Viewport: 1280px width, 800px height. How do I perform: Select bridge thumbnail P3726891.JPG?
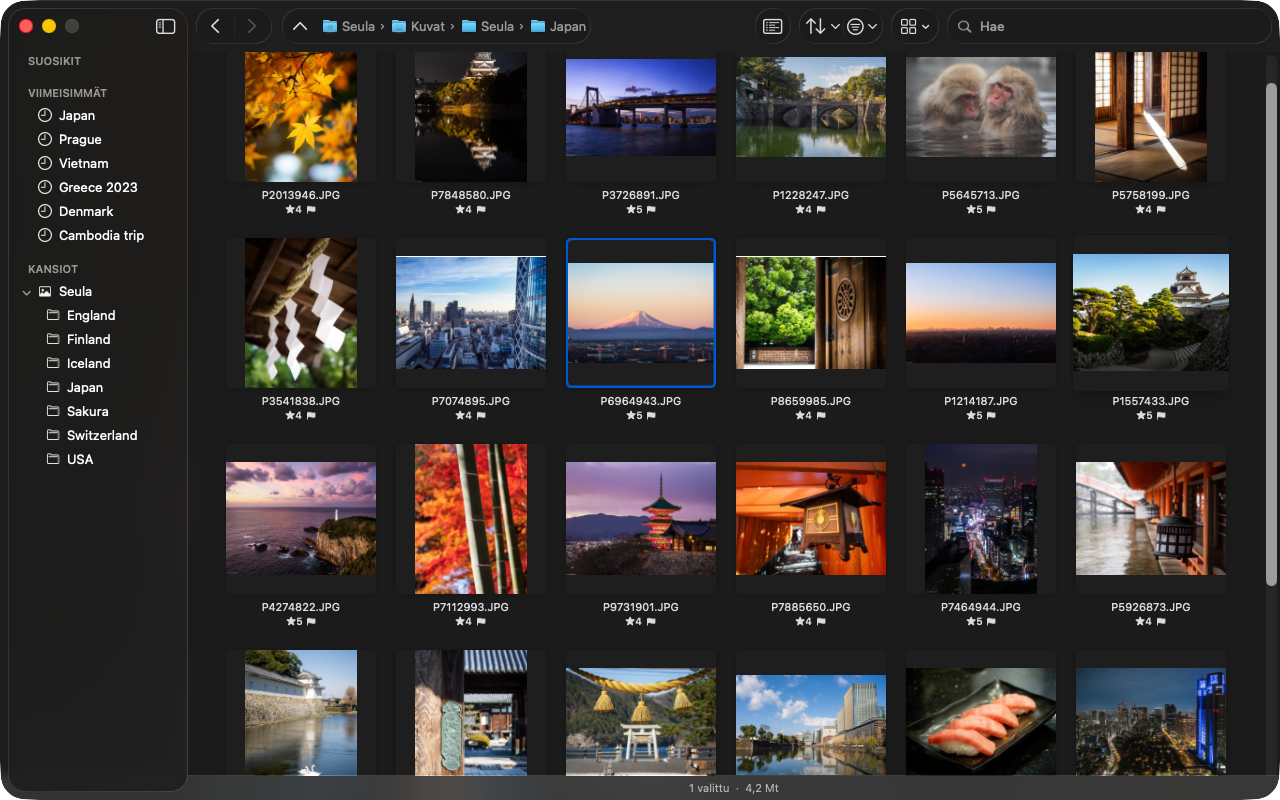[x=641, y=107]
